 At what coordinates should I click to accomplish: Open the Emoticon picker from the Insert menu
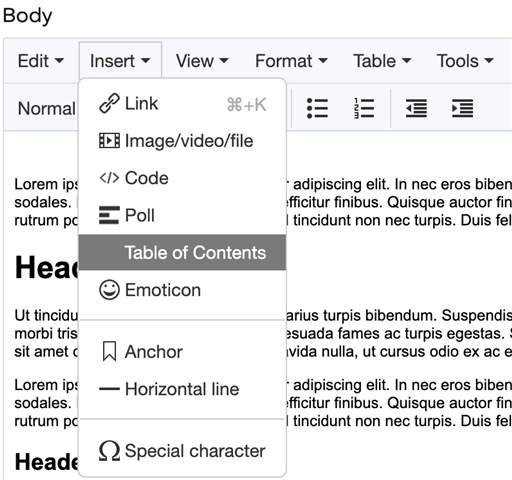[182, 290]
